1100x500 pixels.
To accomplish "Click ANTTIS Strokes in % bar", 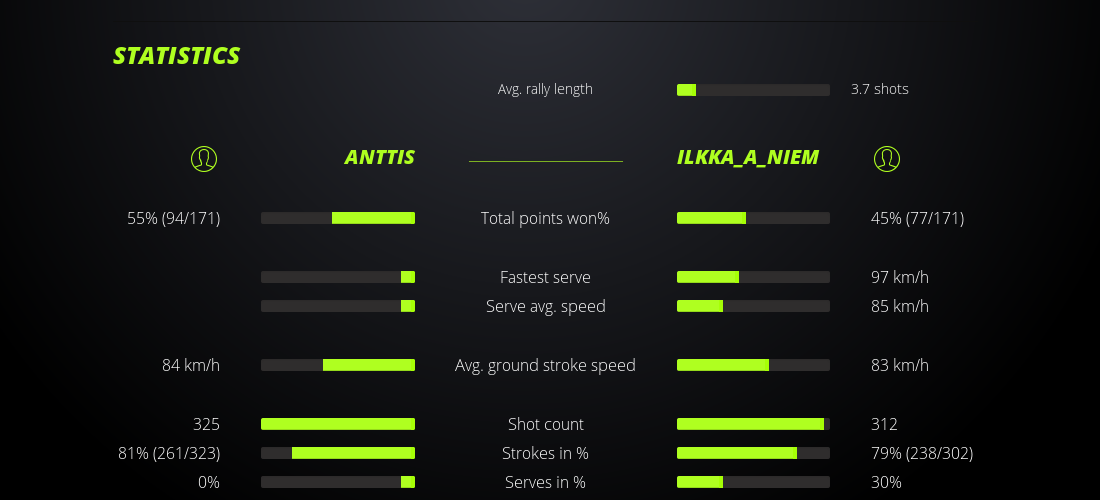I will click(338, 453).
